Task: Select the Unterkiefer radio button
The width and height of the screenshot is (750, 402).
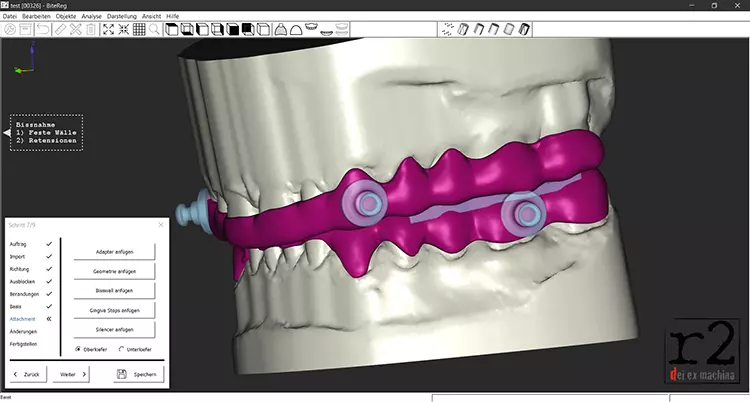Action: pos(122,349)
